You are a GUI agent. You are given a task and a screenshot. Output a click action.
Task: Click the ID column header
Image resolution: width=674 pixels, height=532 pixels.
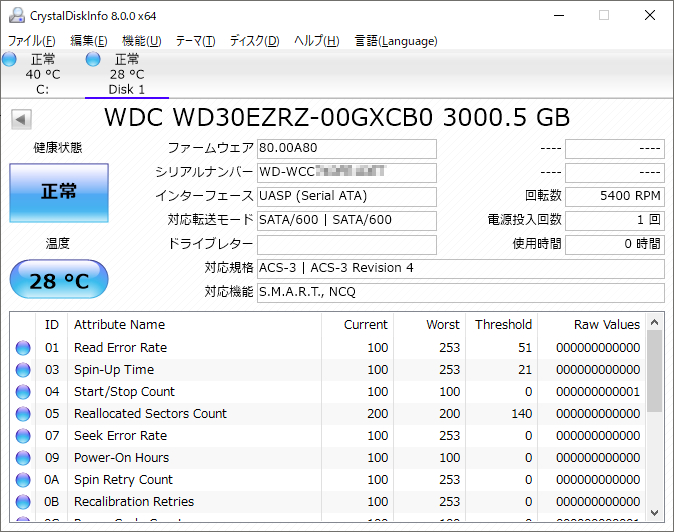pos(52,325)
